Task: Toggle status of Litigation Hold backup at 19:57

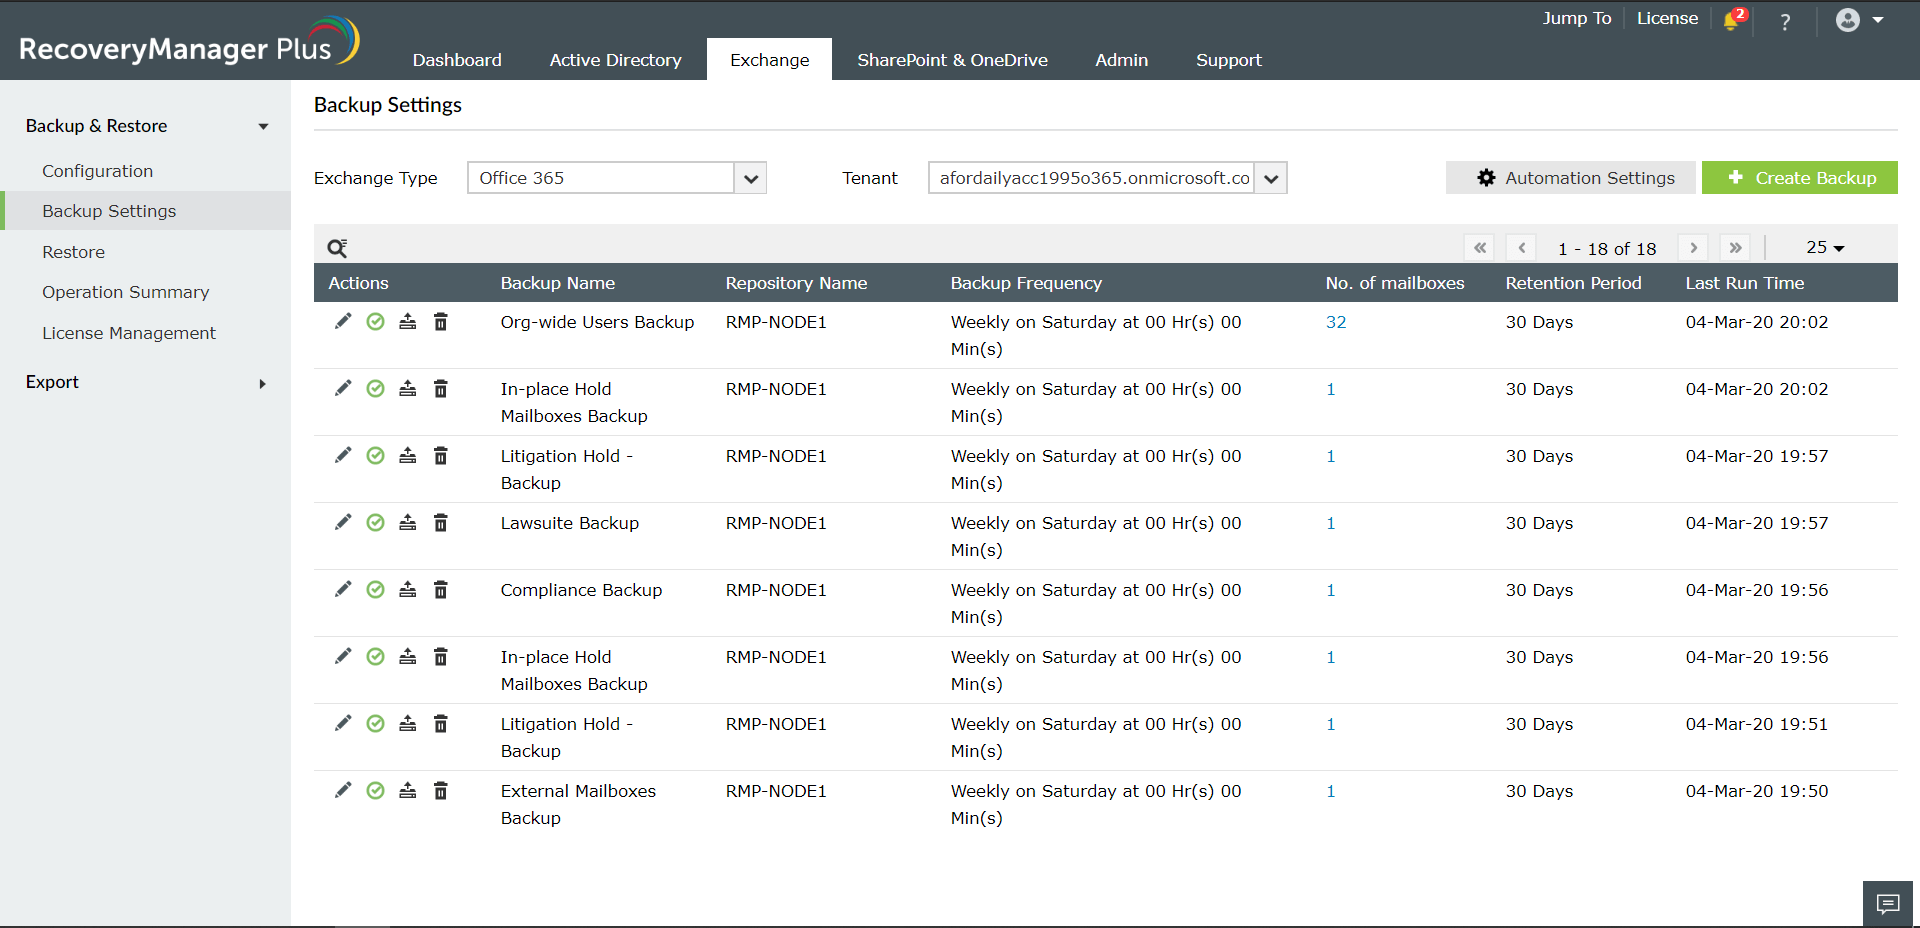Action: [x=375, y=455]
